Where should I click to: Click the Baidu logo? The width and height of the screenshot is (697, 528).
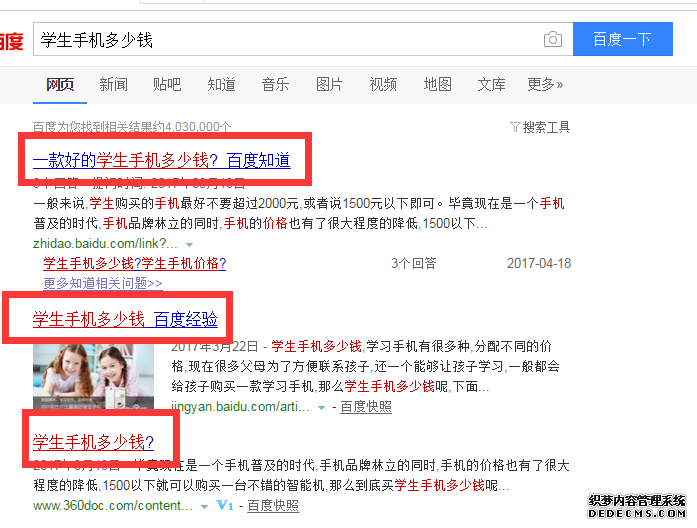(x=12, y=41)
